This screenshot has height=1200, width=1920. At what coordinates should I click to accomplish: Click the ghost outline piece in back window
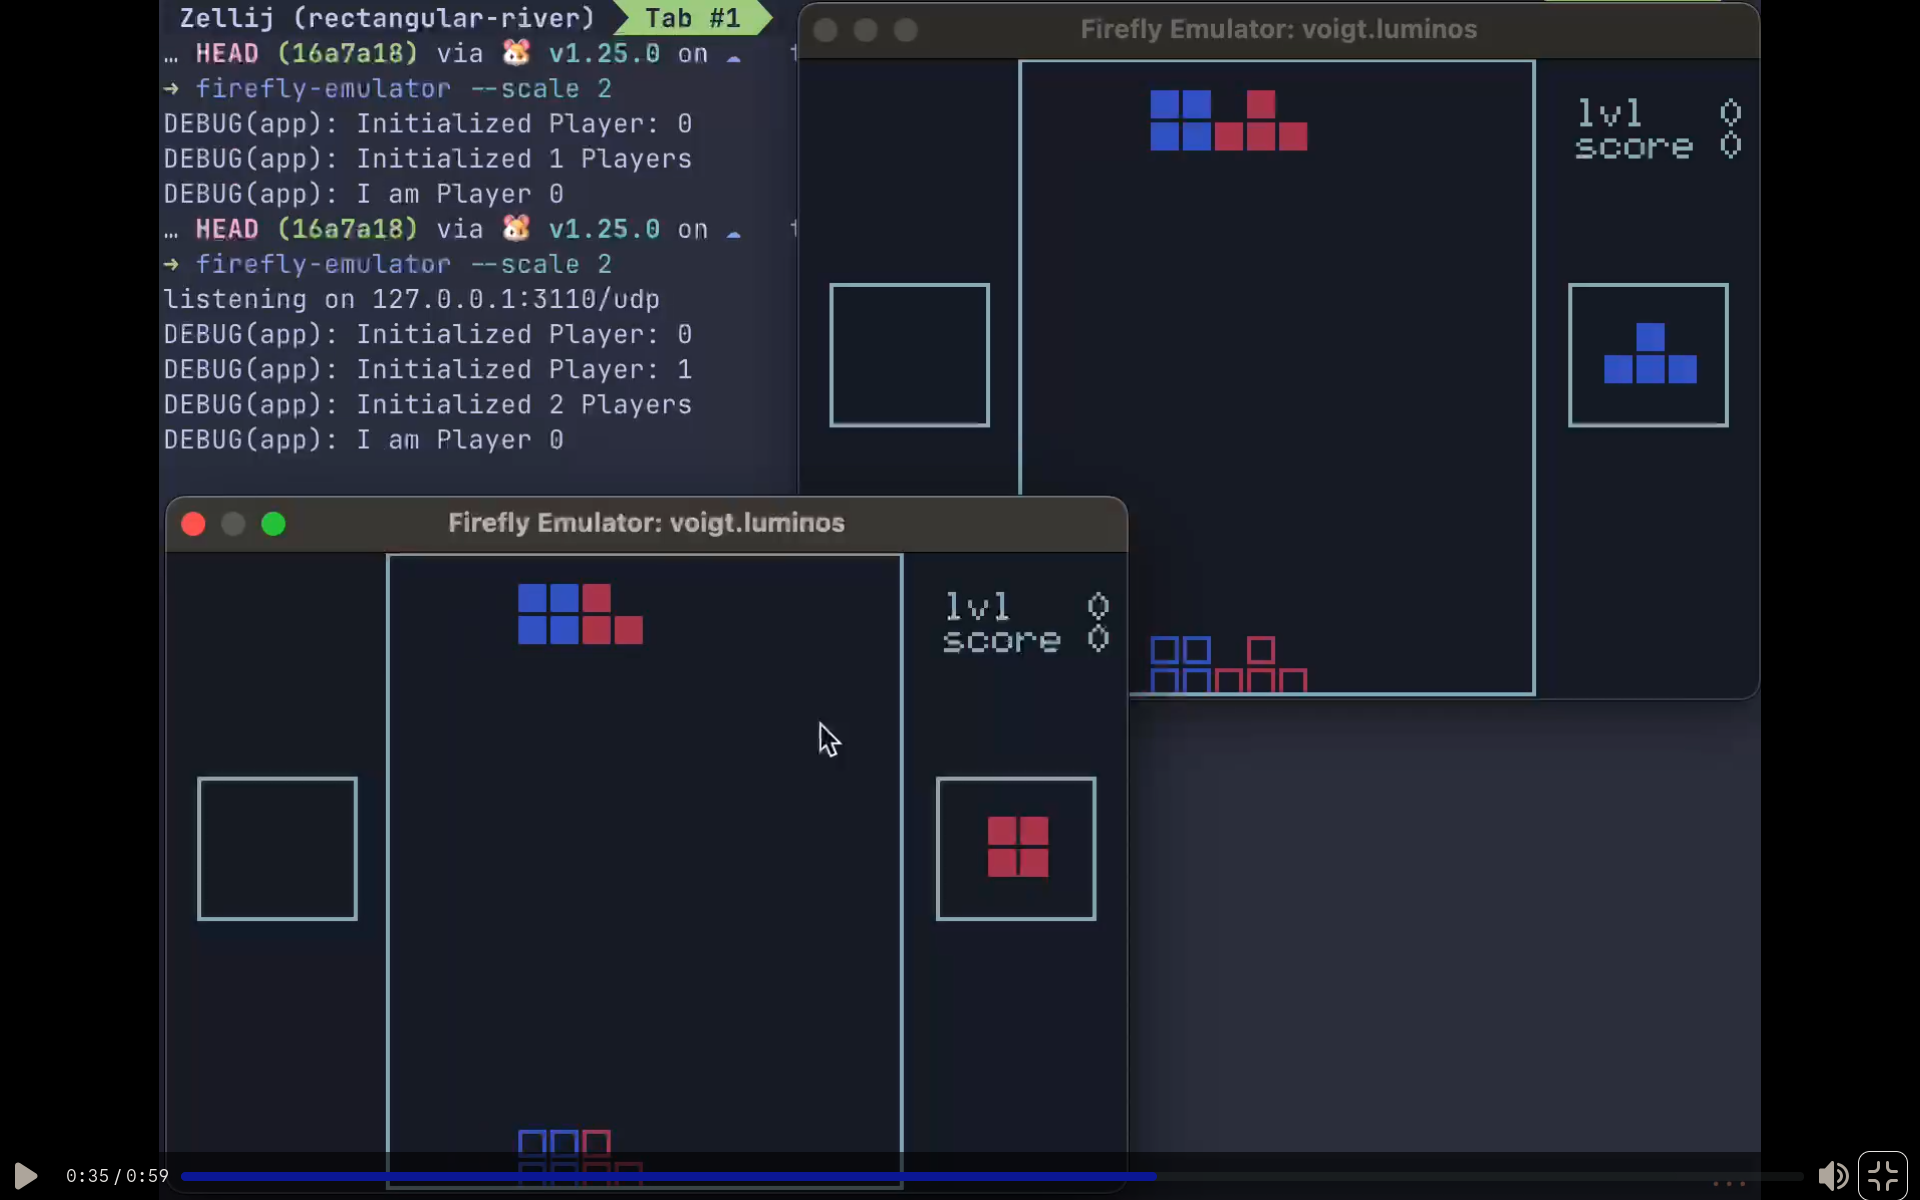(1228, 666)
